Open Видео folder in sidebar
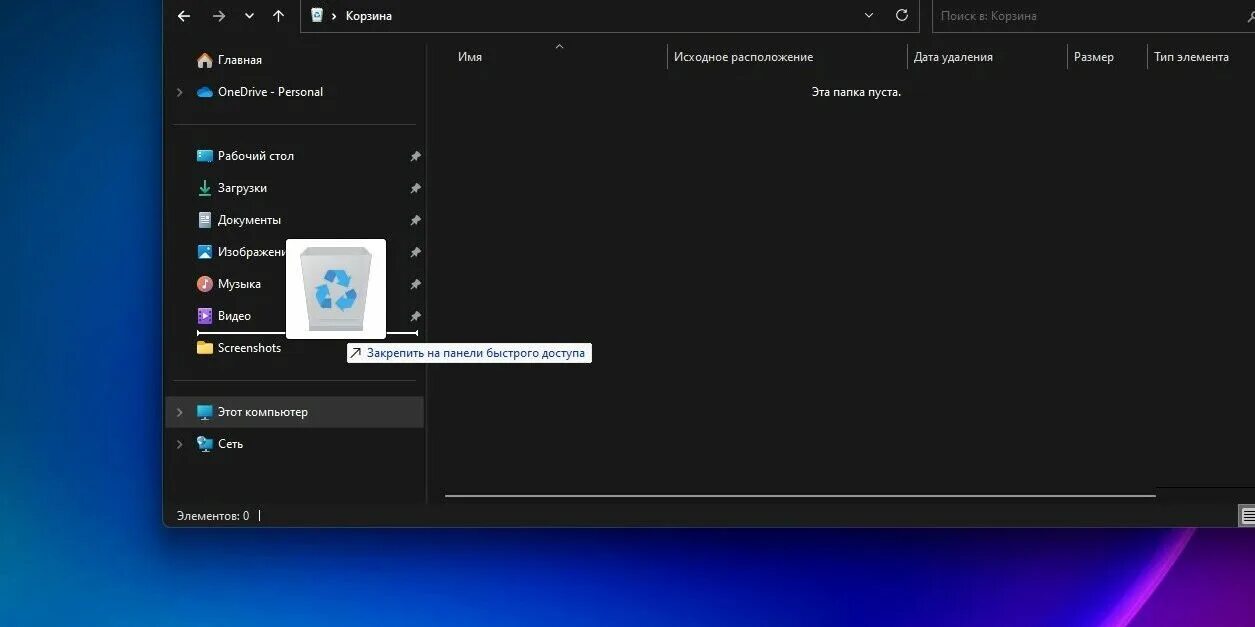 click(x=234, y=316)
